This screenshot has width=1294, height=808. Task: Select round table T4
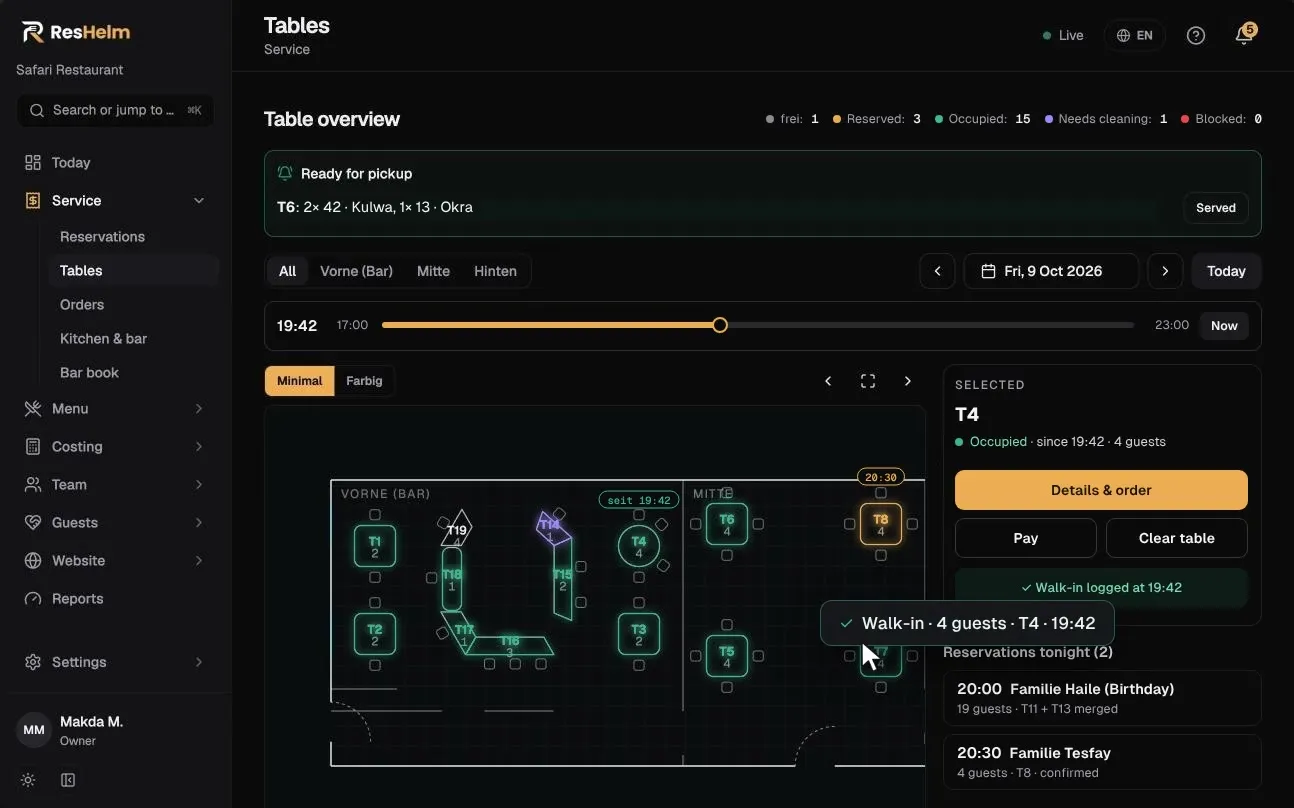[x=639, y=546]
